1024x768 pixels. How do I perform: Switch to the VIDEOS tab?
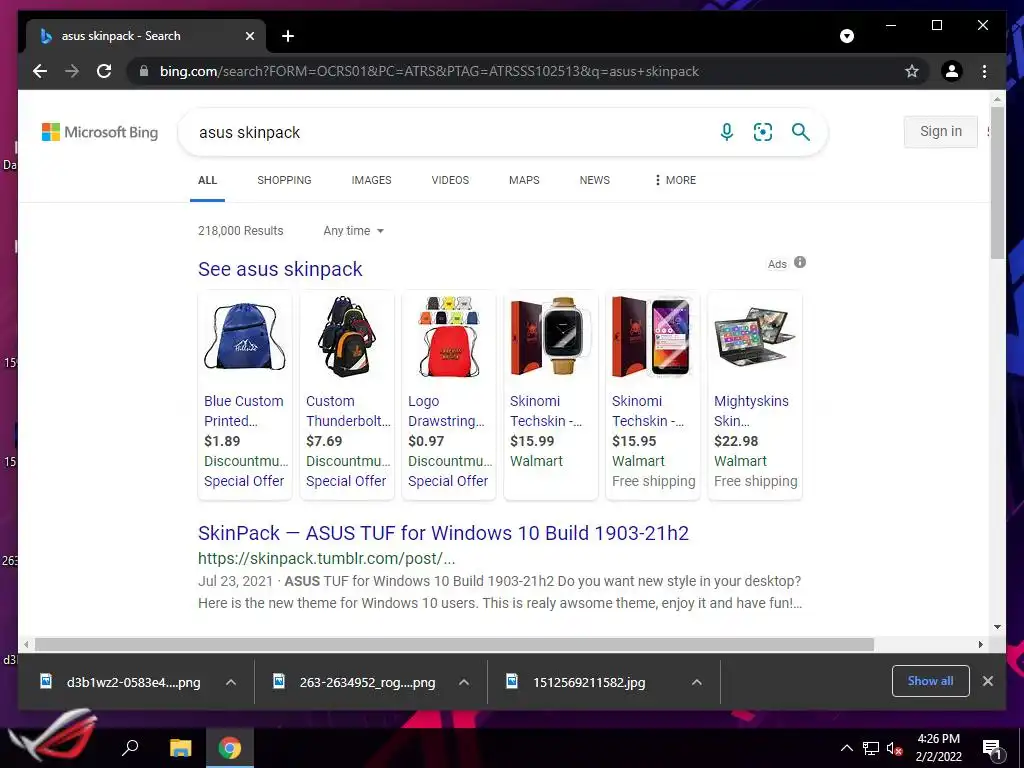click(450, 180)
